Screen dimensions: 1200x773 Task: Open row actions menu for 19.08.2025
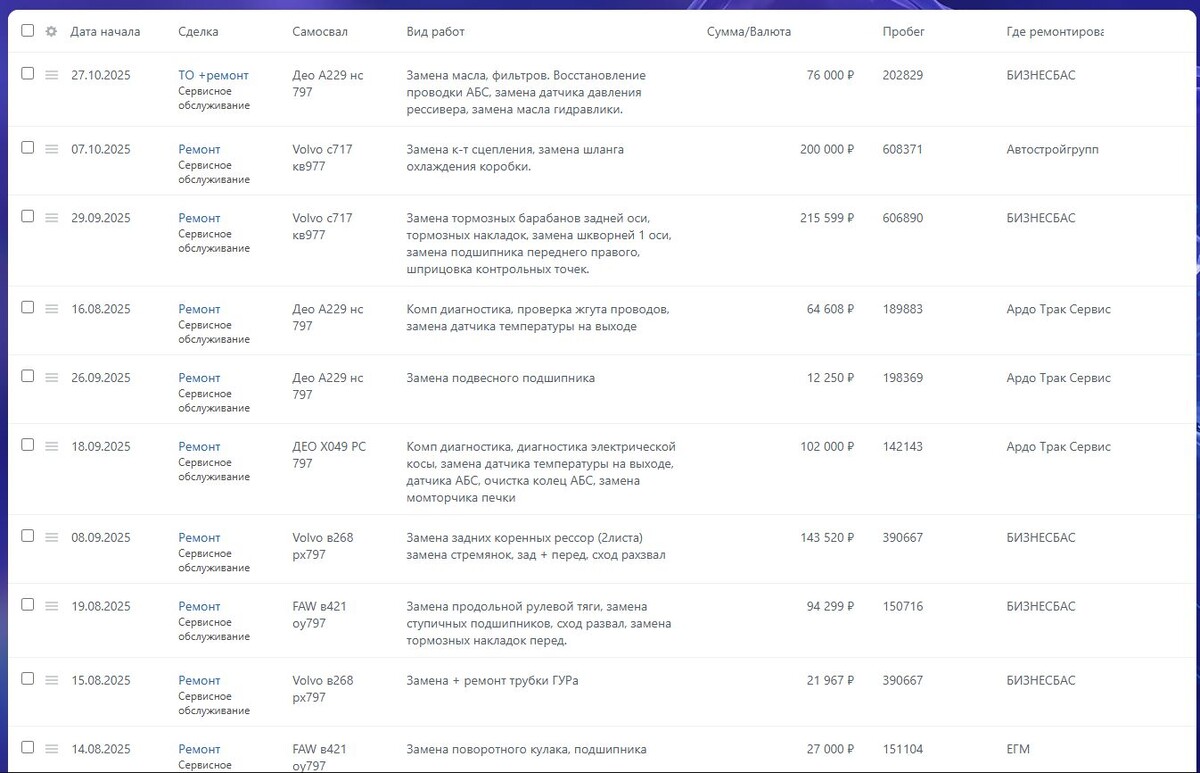point(52,606)
